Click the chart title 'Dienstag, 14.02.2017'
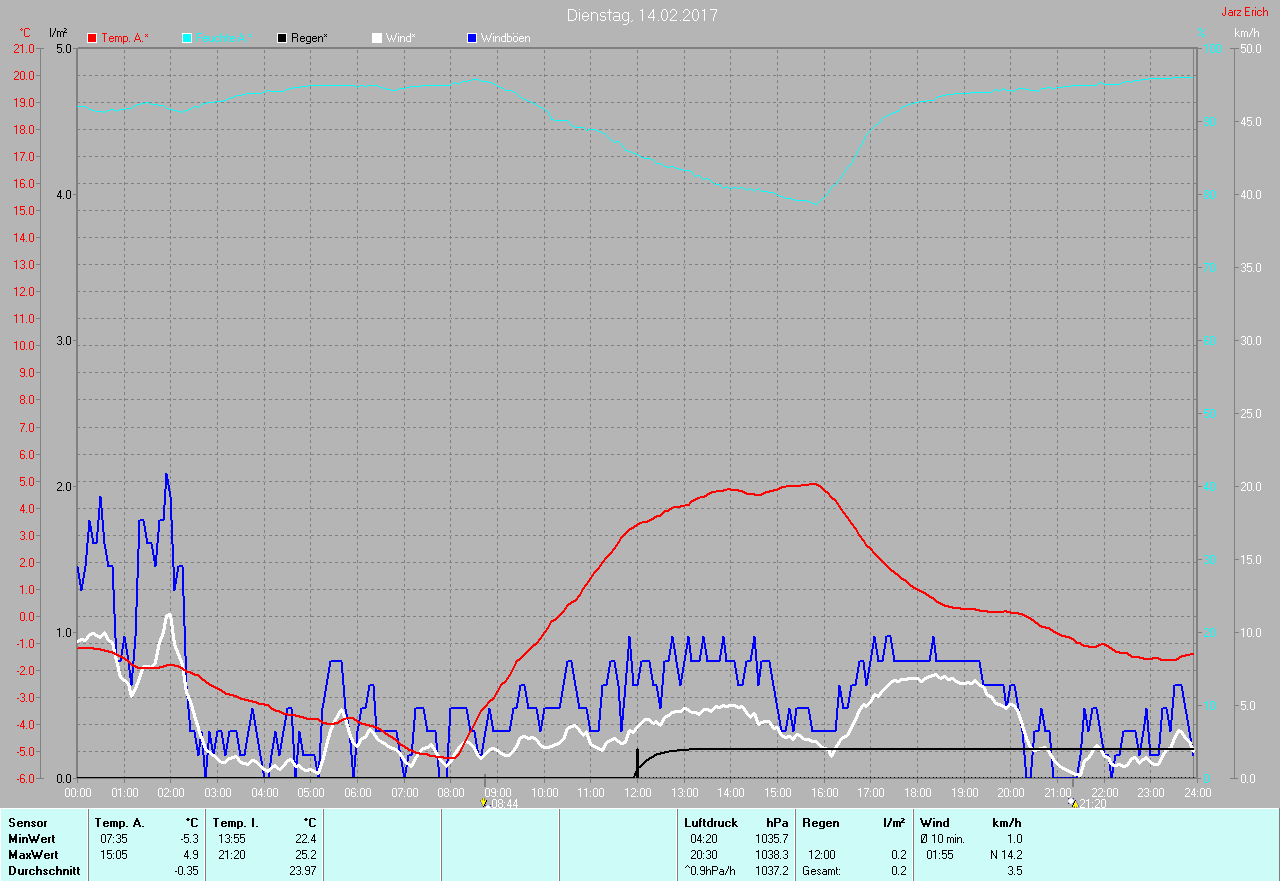1280x881 pixels. [x=642, y=15]
